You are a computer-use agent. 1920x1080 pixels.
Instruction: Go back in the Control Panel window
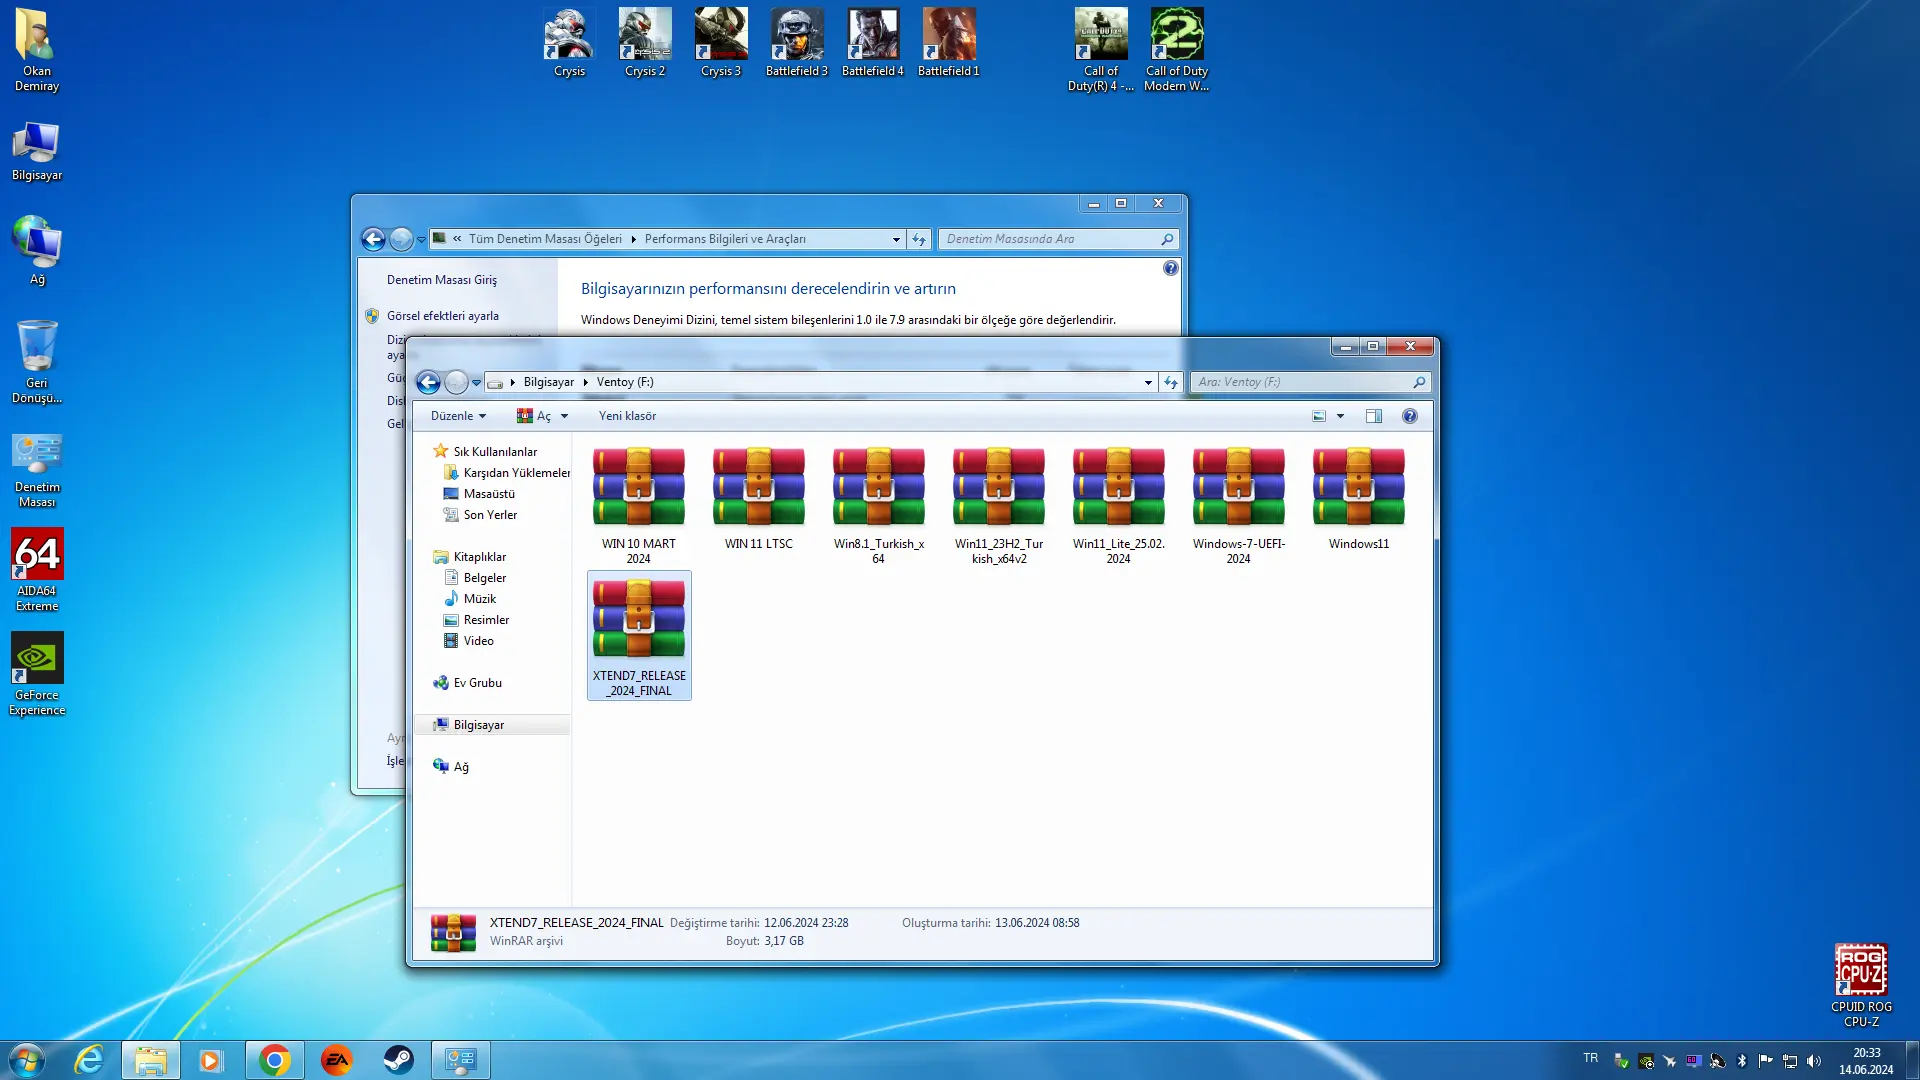click(373, 239)
